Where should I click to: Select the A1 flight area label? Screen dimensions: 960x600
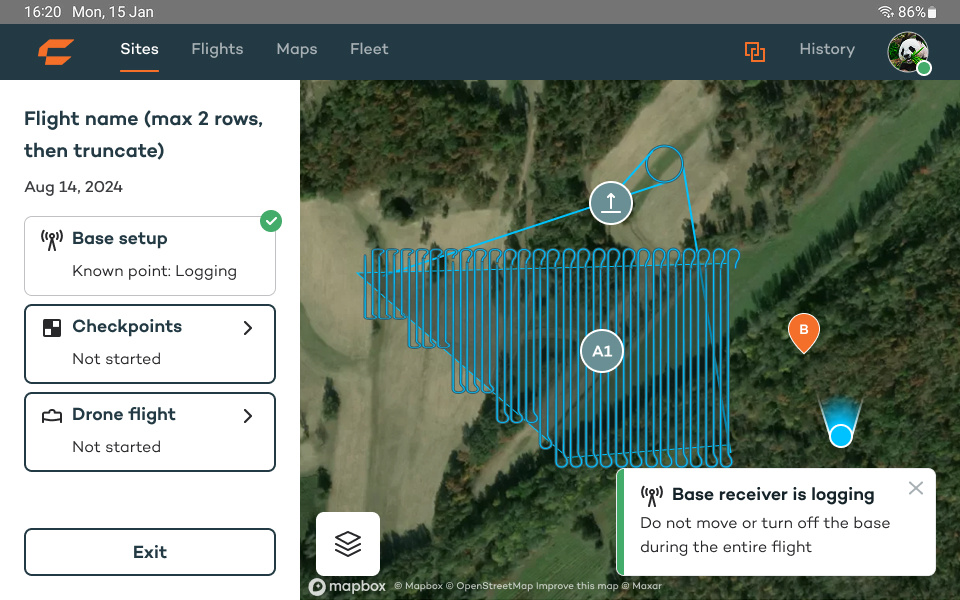click(601, 351)
